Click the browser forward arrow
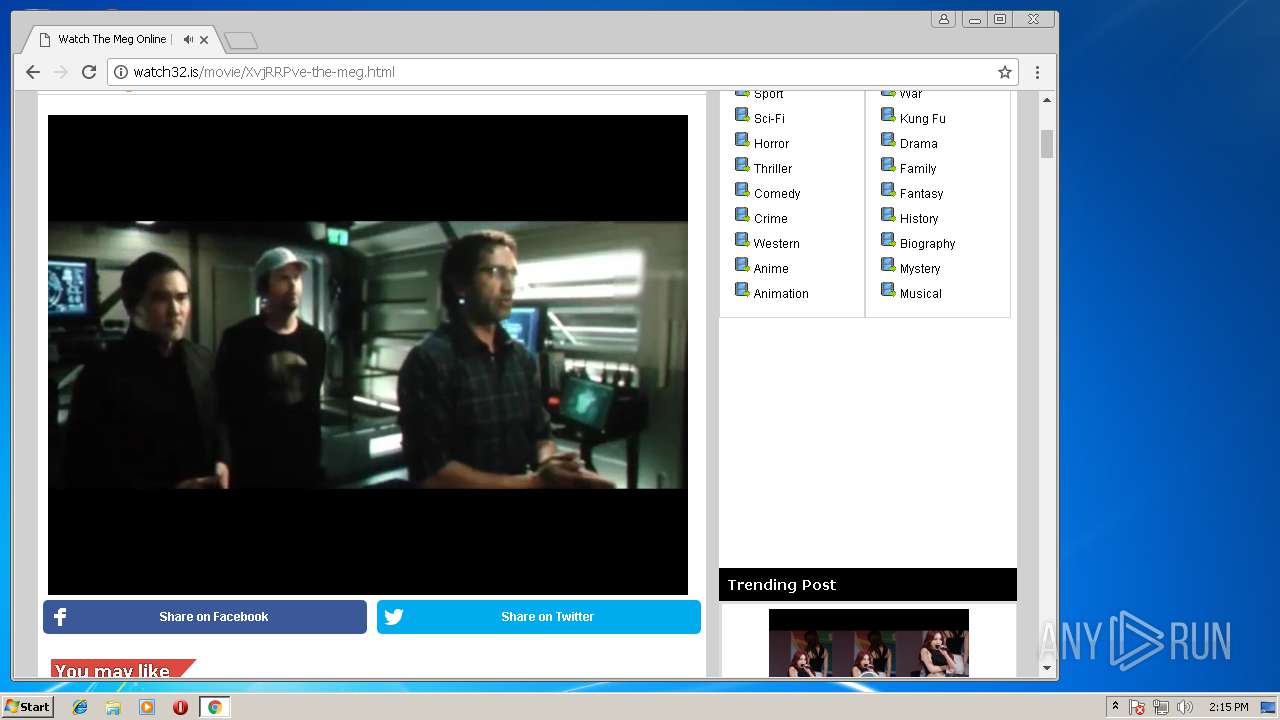This screenshot has width=1280, height=720. click(60, 72)
